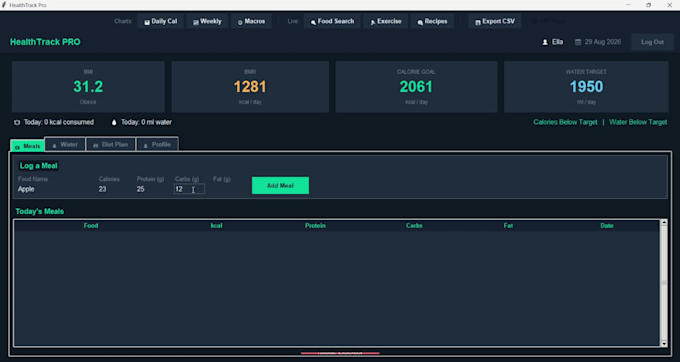Click the chart icon in Weekly button
680x362 pixels.
tap(196, 22)
